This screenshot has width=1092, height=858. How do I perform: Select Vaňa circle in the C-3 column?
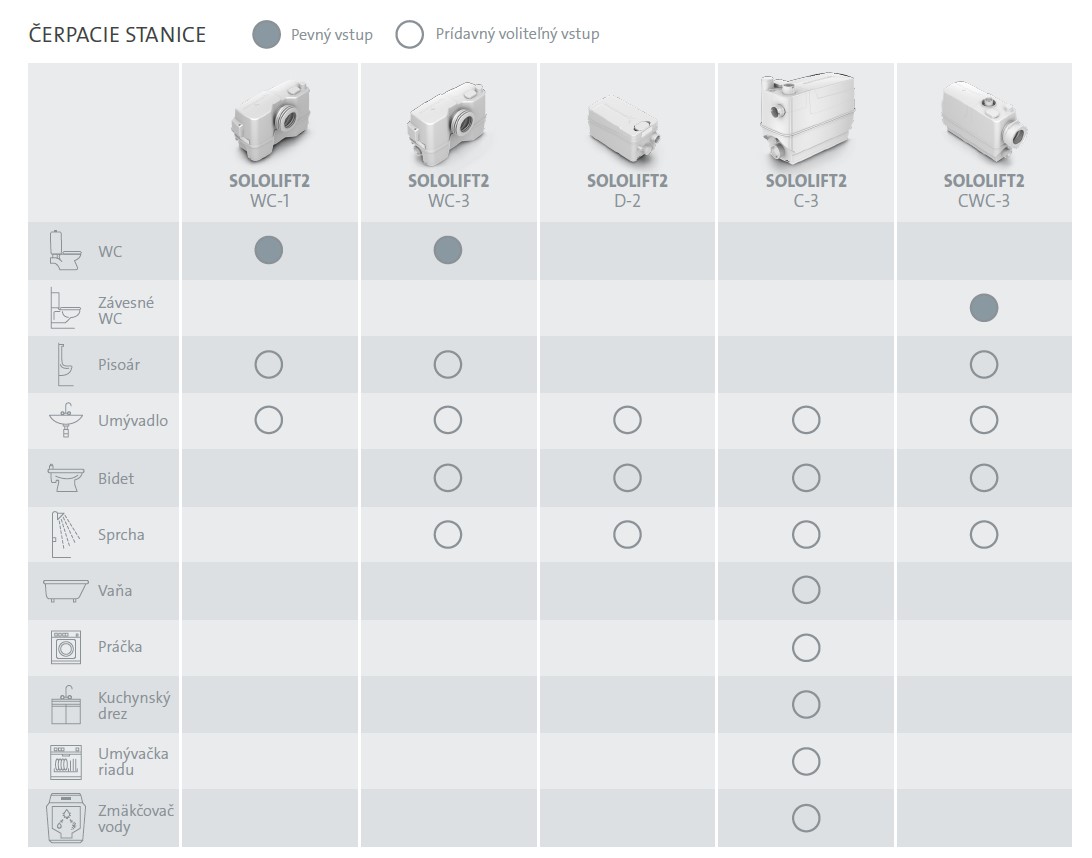coord(805,591)
